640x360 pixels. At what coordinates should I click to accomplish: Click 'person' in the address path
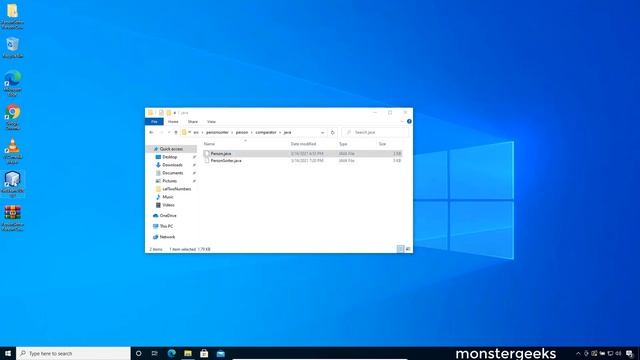tap(242, 132)
